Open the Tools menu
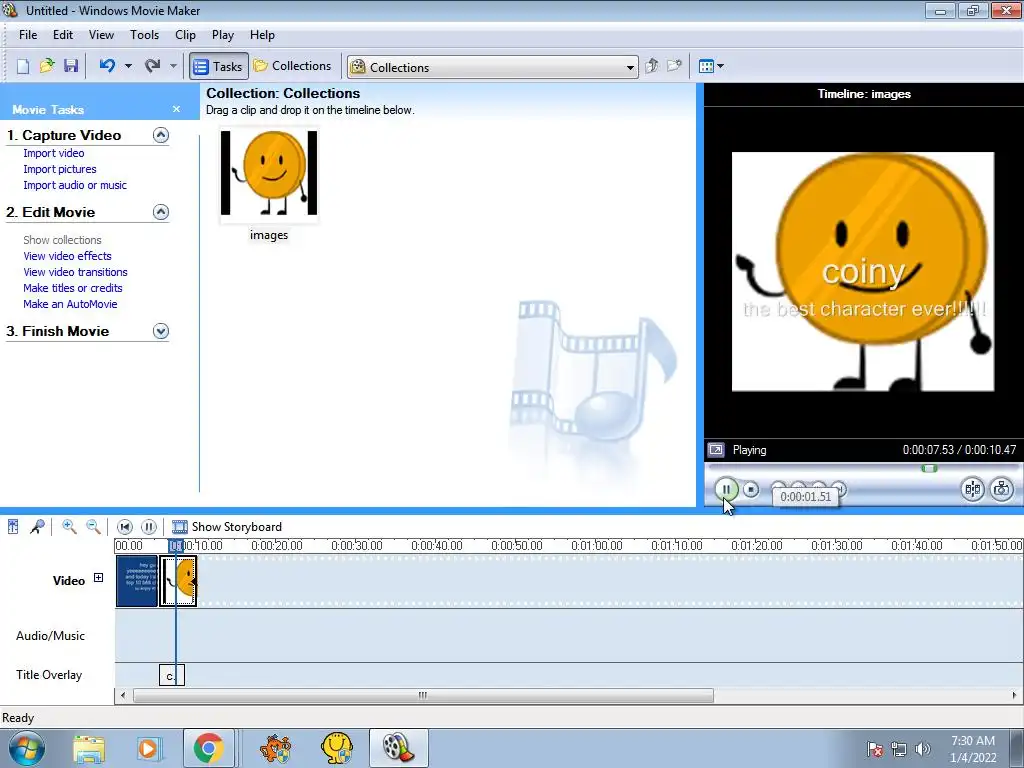This screenshot has width=1024, height=768. pyautogui.click(x=144, y=35)
